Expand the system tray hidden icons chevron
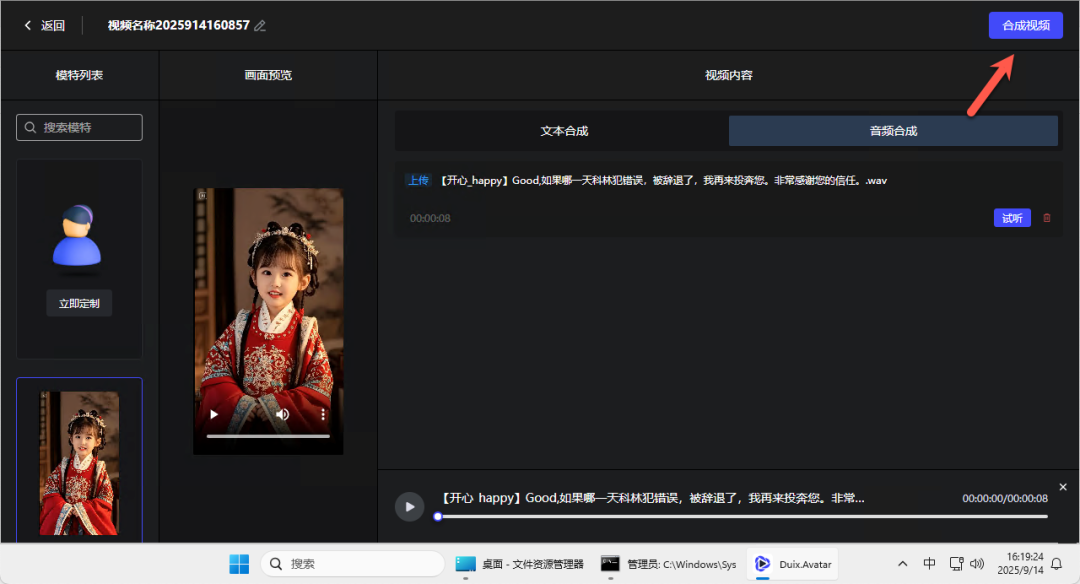The width and height of the screenshot is (1080, 584). [x=903, y=564]
